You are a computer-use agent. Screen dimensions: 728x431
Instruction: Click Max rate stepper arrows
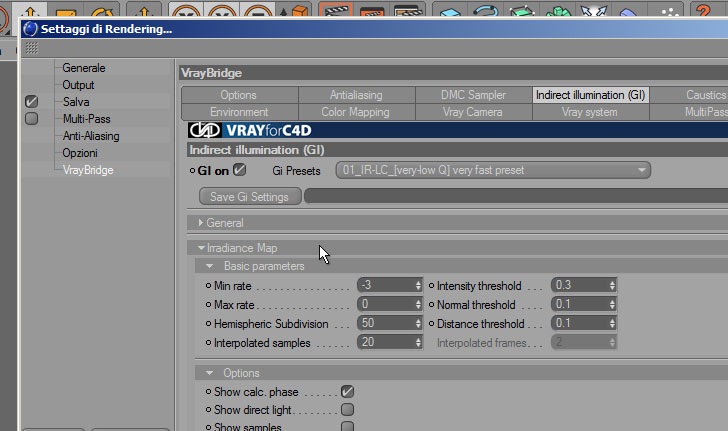[418, 304]
